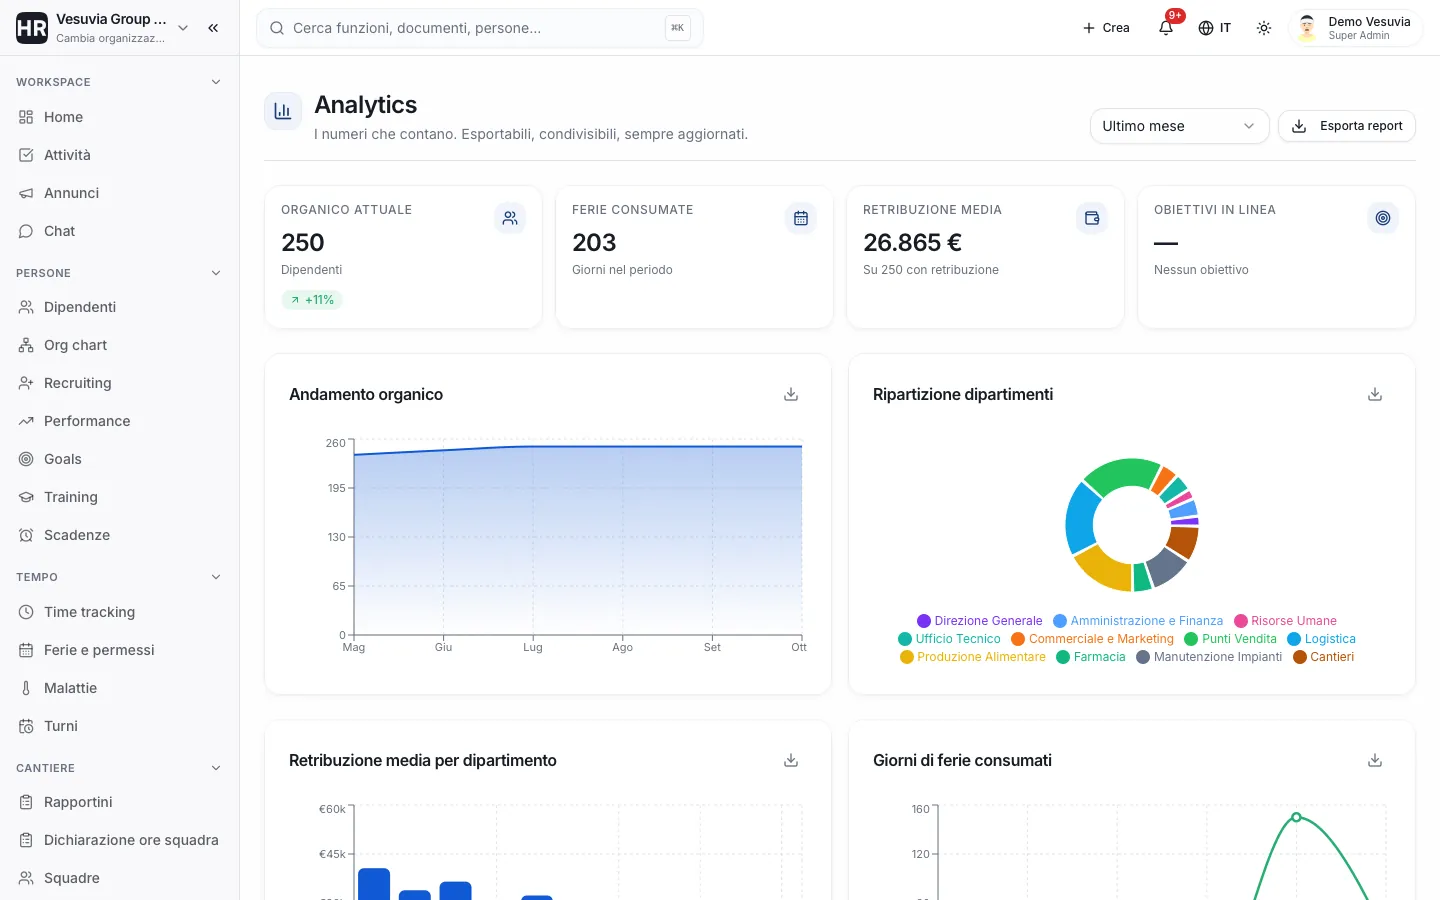
Task: Toggle the Logistica legend entry
Action: pyautogui.click(x=1322, y=639)
